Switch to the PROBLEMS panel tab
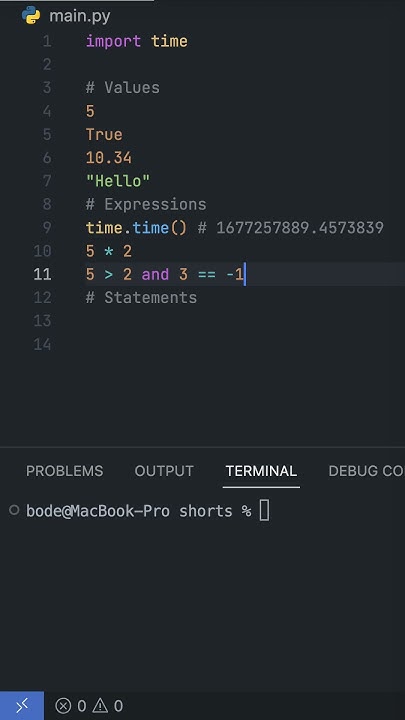 pyautogui.click(x=65, y=471)
